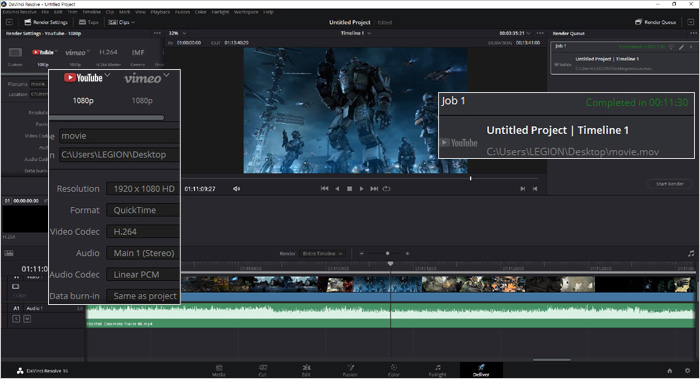Edit Job 1 with the pencil icon
Viewport: 700px width, 379px height.
click(x=681, y=46)
